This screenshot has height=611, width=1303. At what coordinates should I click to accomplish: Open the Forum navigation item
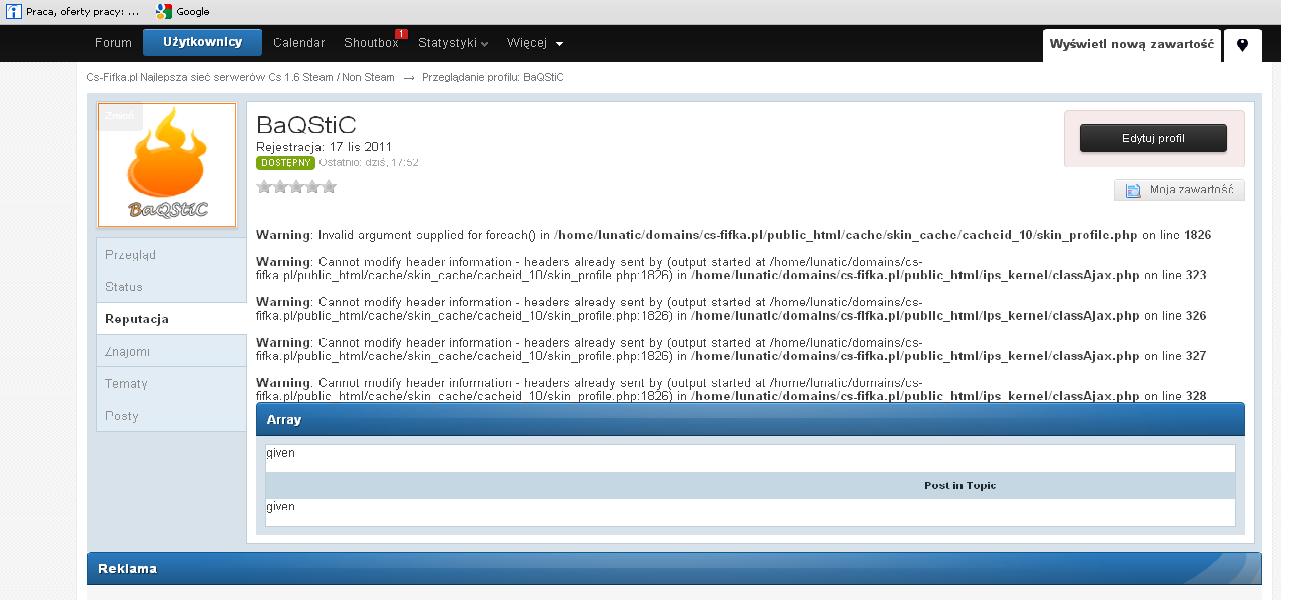point(113,43)
